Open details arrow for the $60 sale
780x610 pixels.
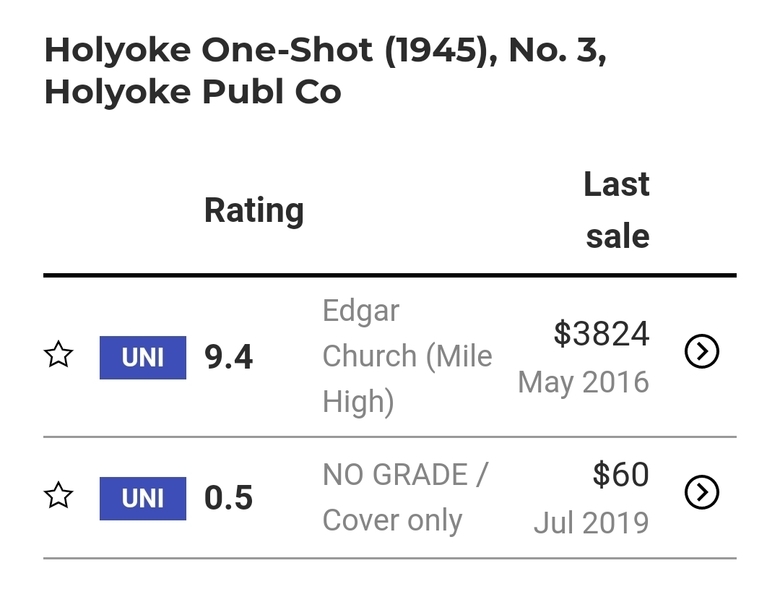pos(701,492)
